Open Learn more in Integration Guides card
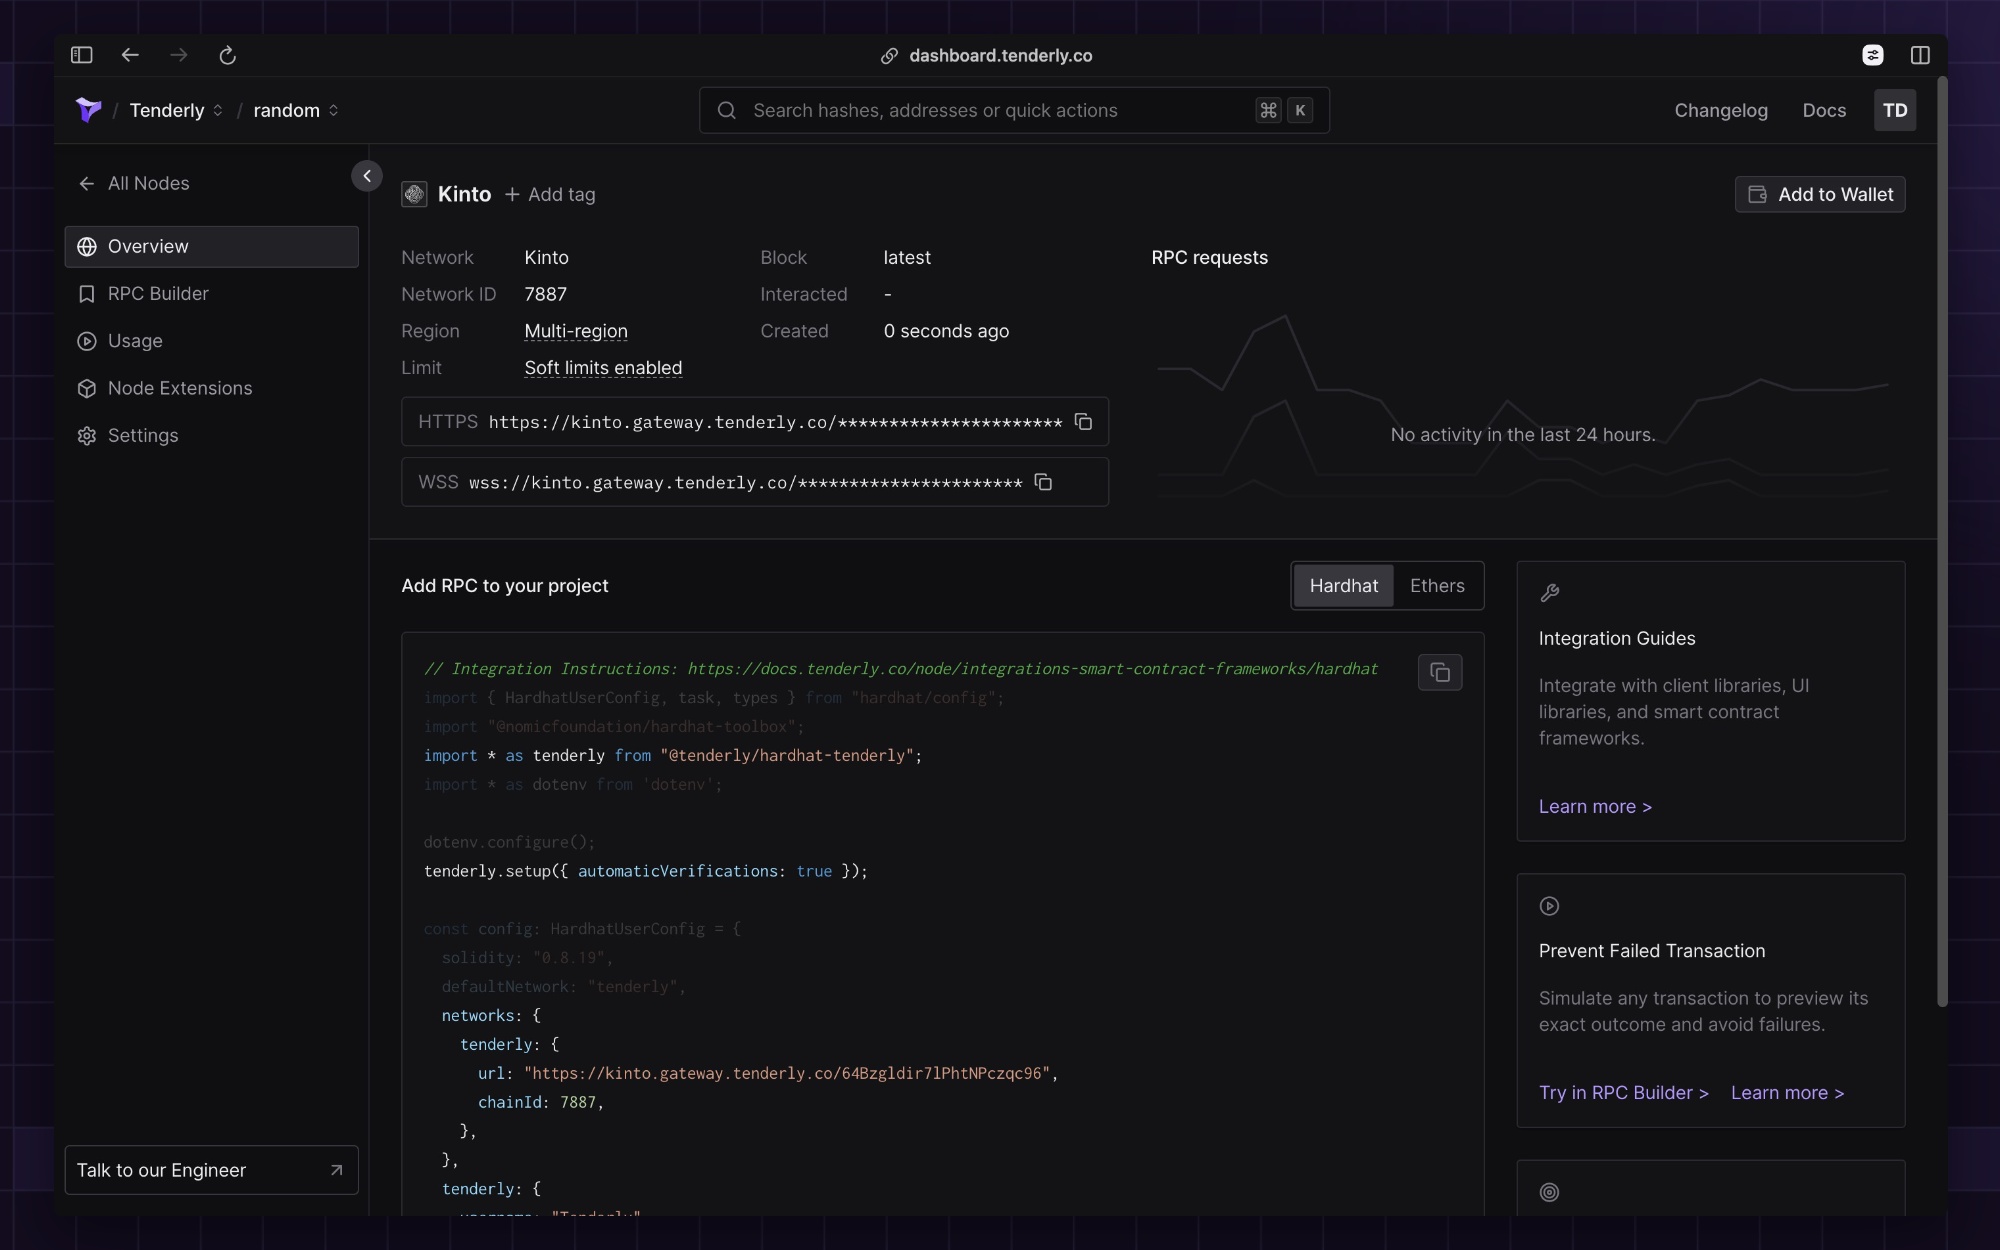This screenshot has width=2000, height=1250. pyautogui.click(x=1594, y=806)
